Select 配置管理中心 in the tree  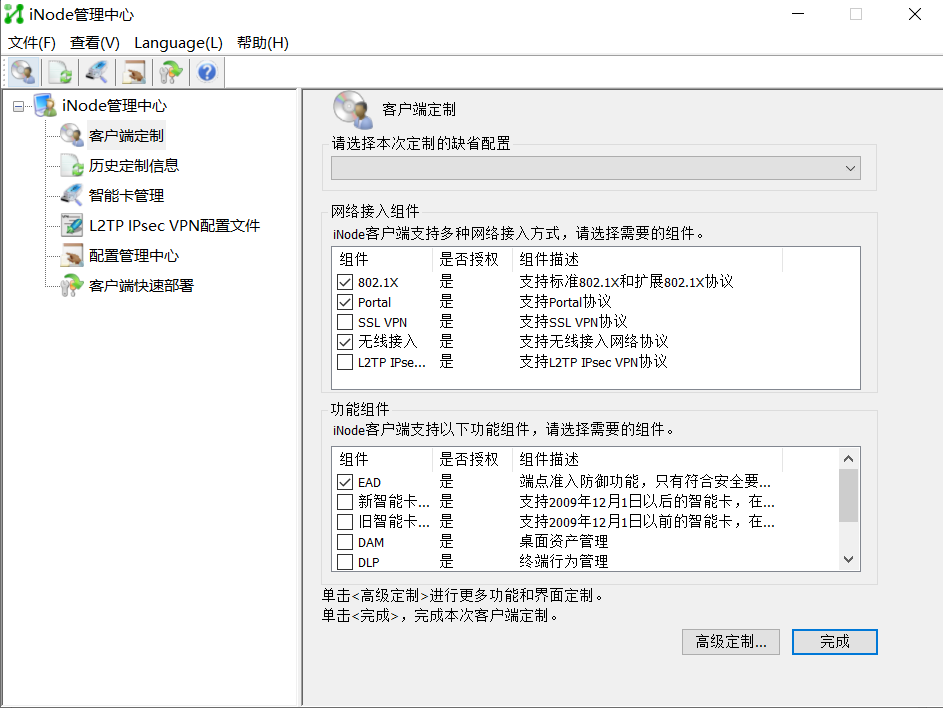(134, 256)
